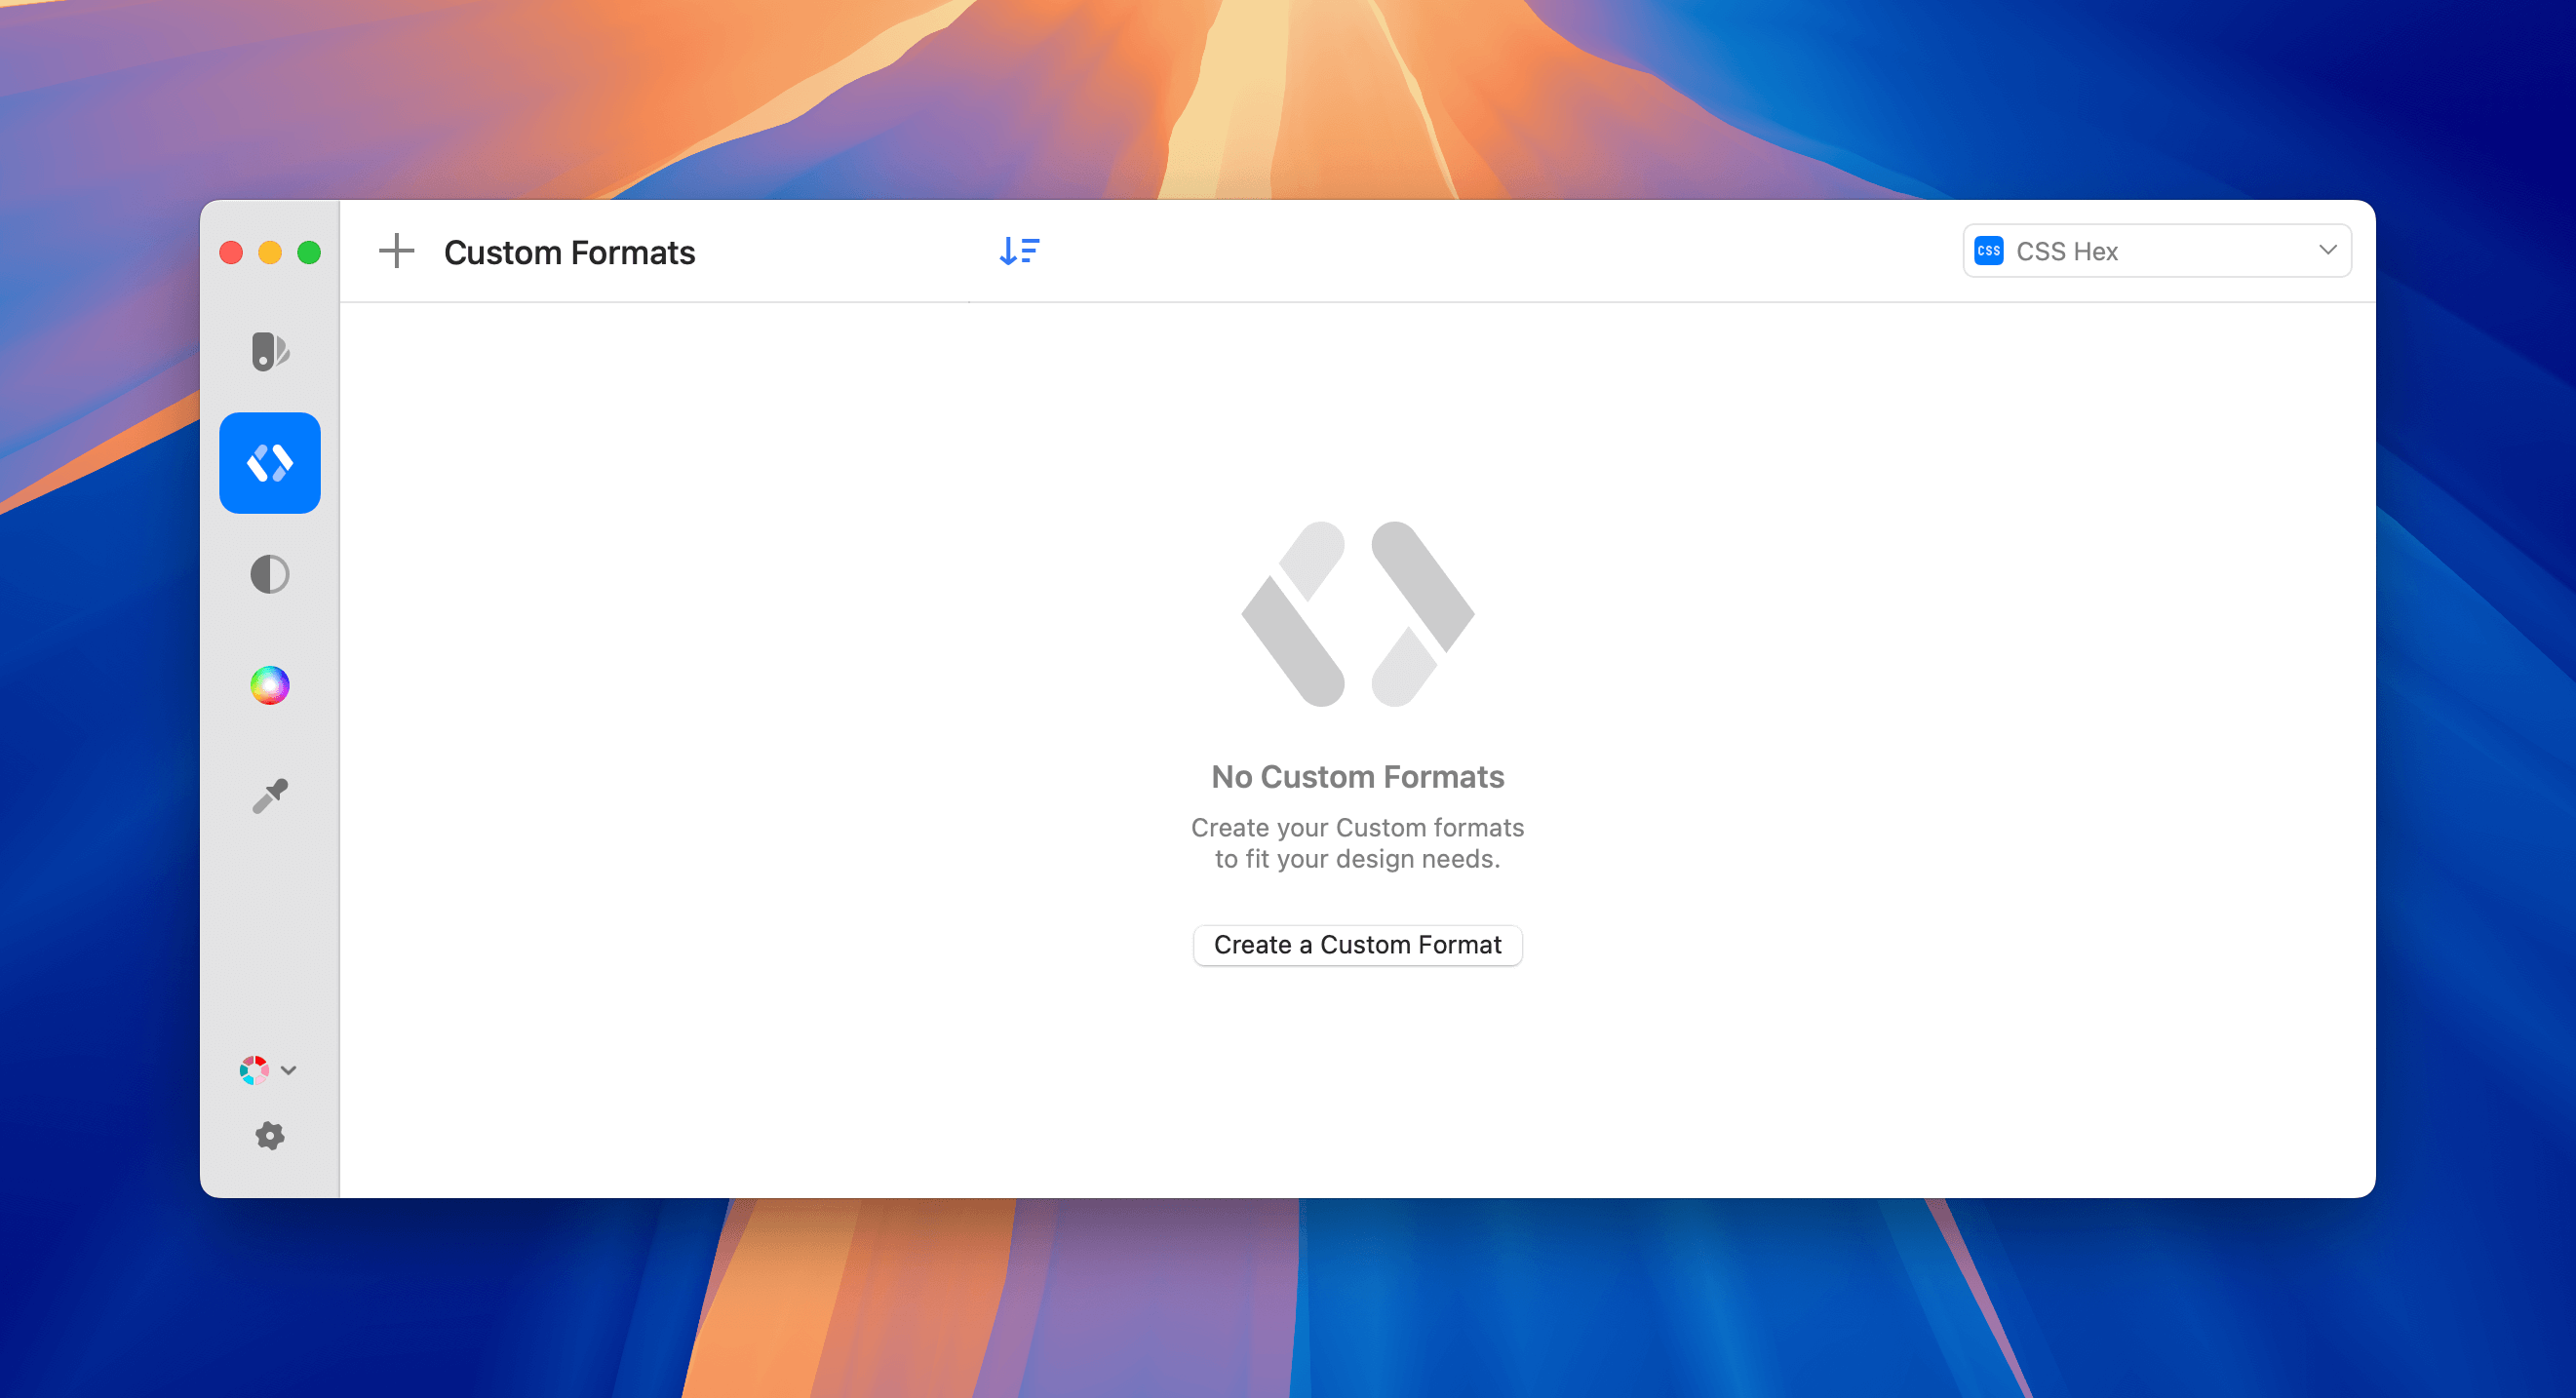Click Create a Custom Format
Screen dimensions: 2576x1398
coord(1357,944)
